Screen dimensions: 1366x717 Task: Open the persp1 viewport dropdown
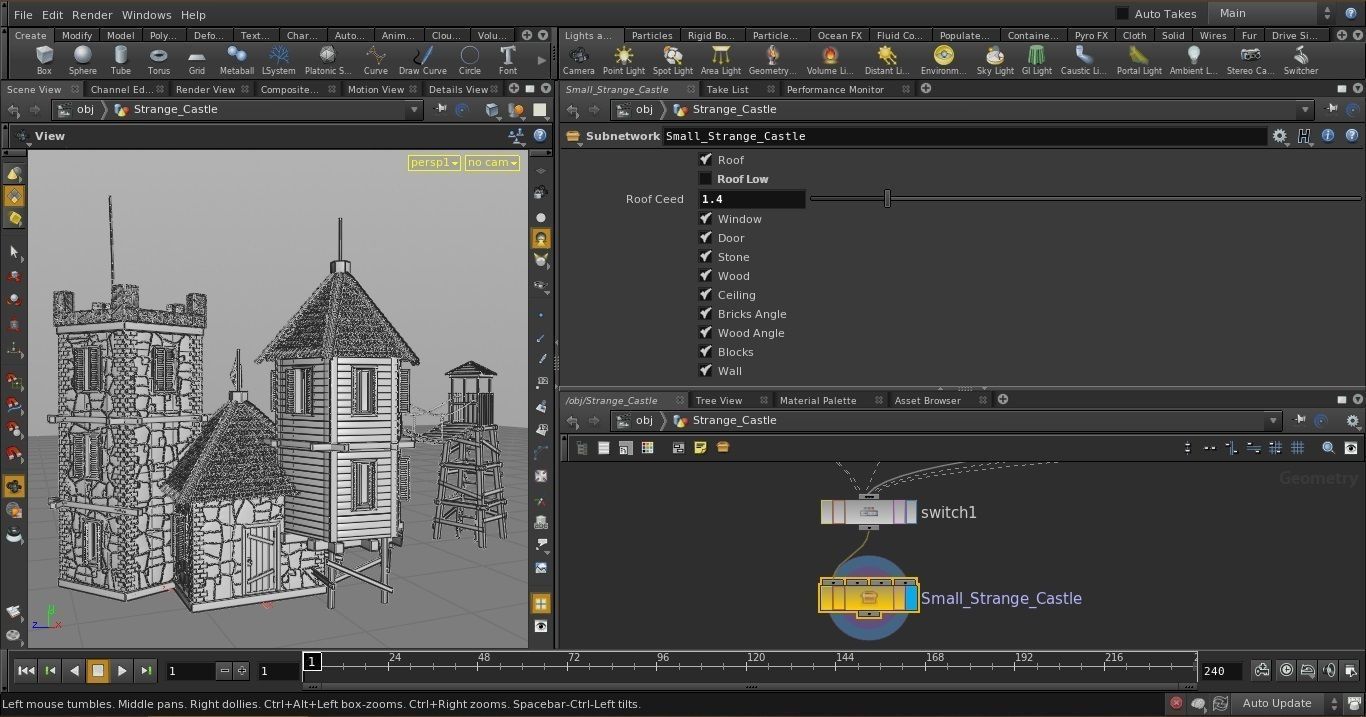434,162
